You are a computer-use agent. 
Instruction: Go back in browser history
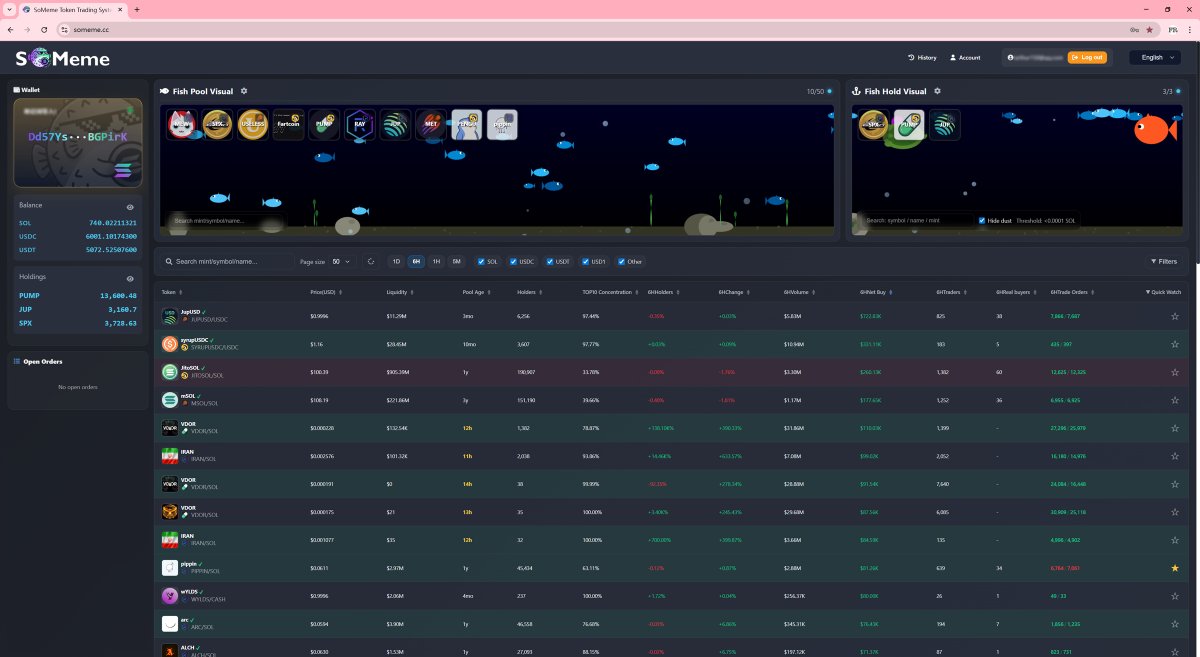pyautogui.click(x=11, y=29)
